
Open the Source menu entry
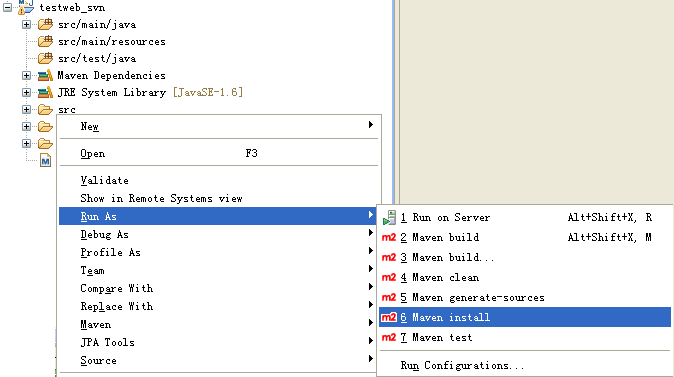(219, 361)
